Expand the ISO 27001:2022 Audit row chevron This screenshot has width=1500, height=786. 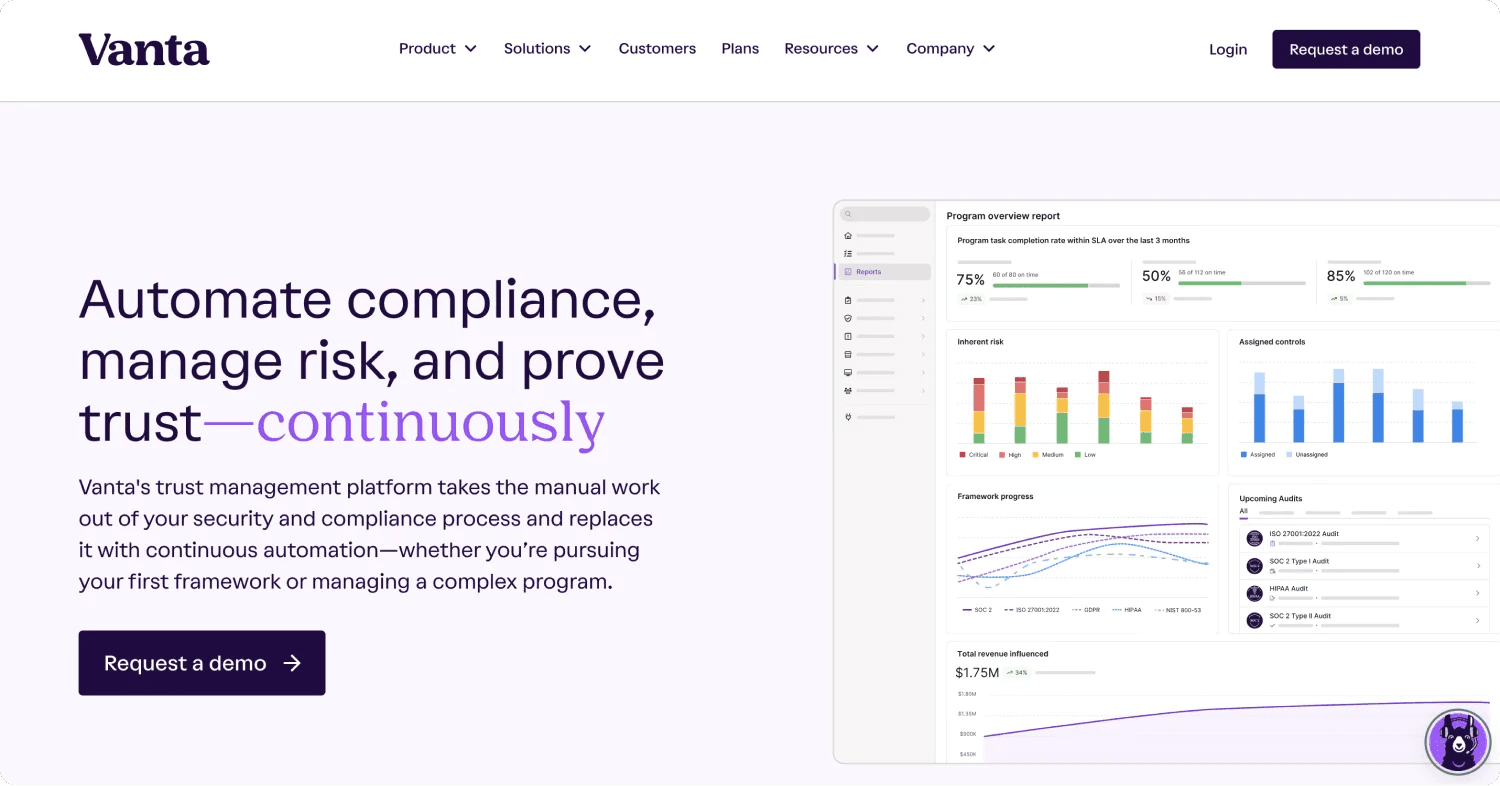tap(1477, 539)
